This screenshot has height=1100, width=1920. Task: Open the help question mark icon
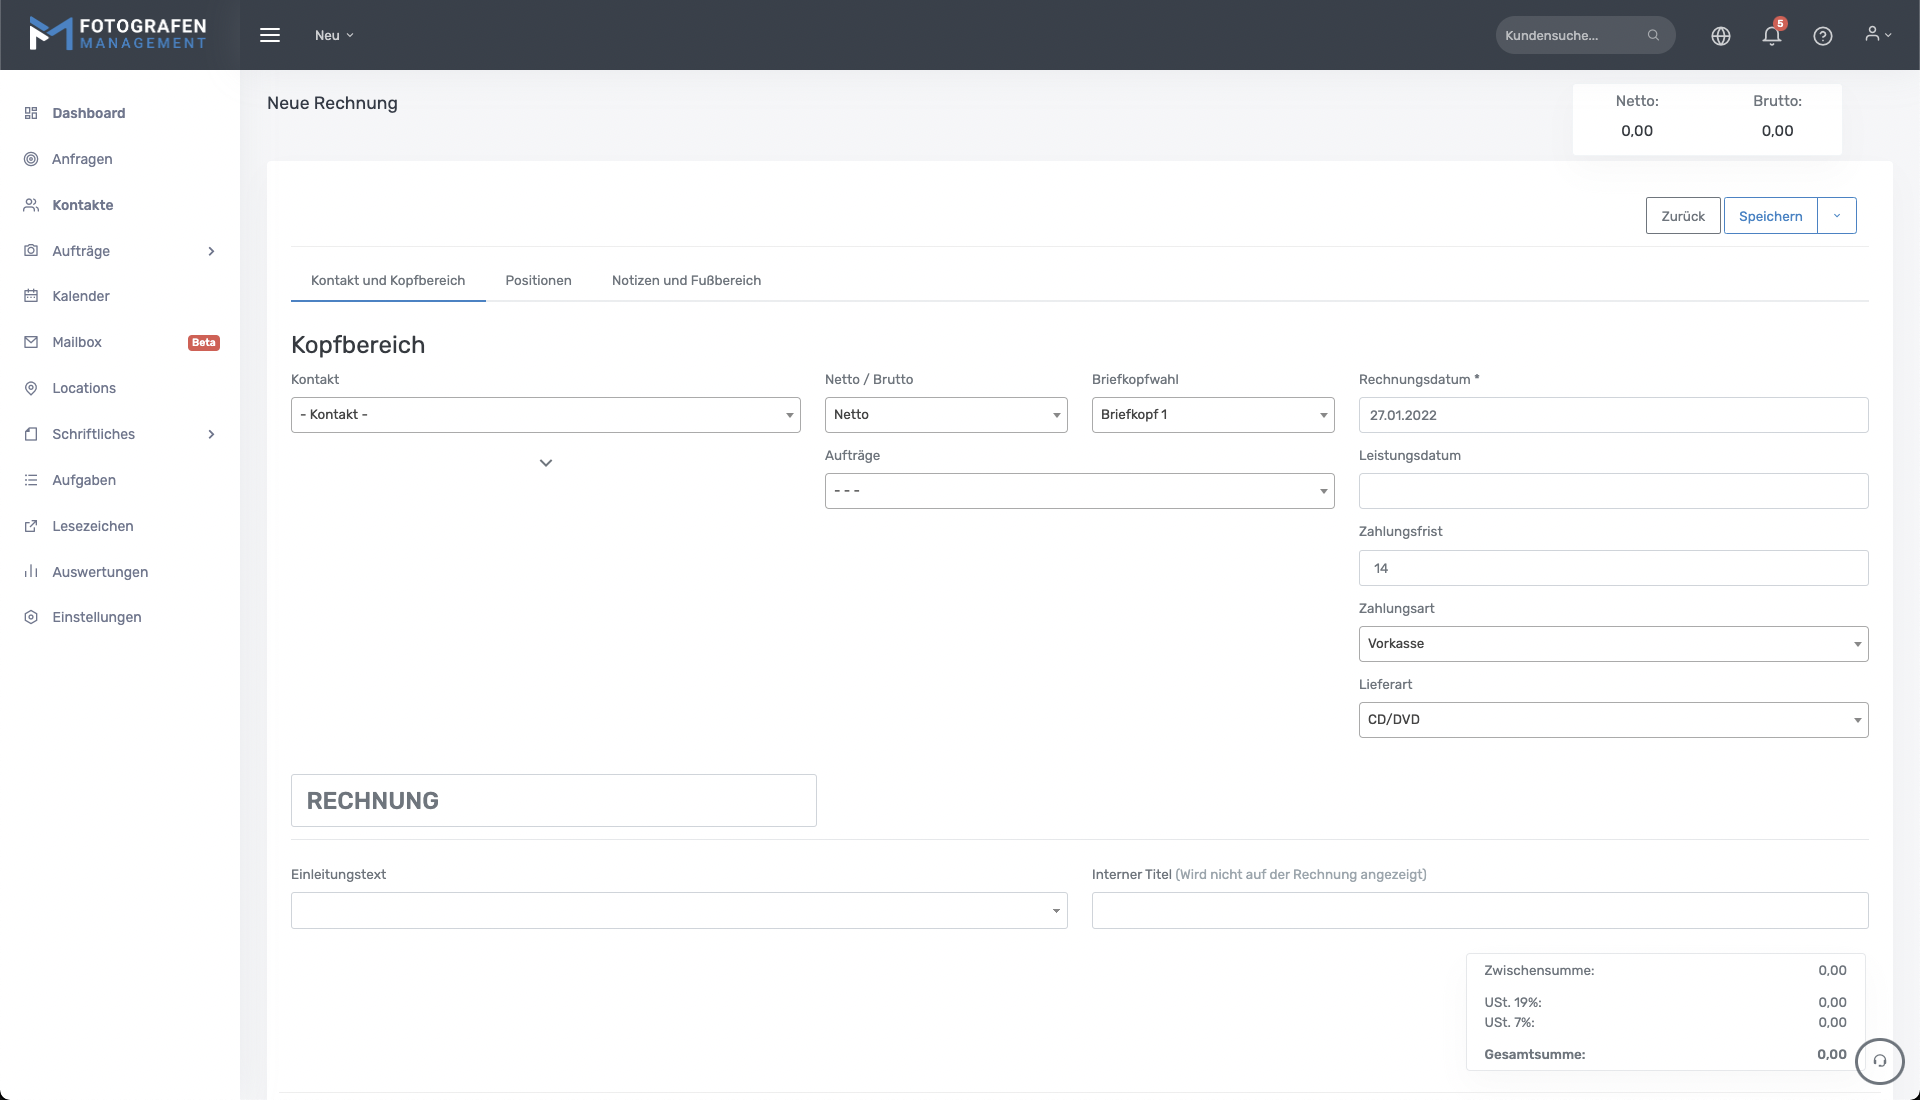pos(1822,36)
